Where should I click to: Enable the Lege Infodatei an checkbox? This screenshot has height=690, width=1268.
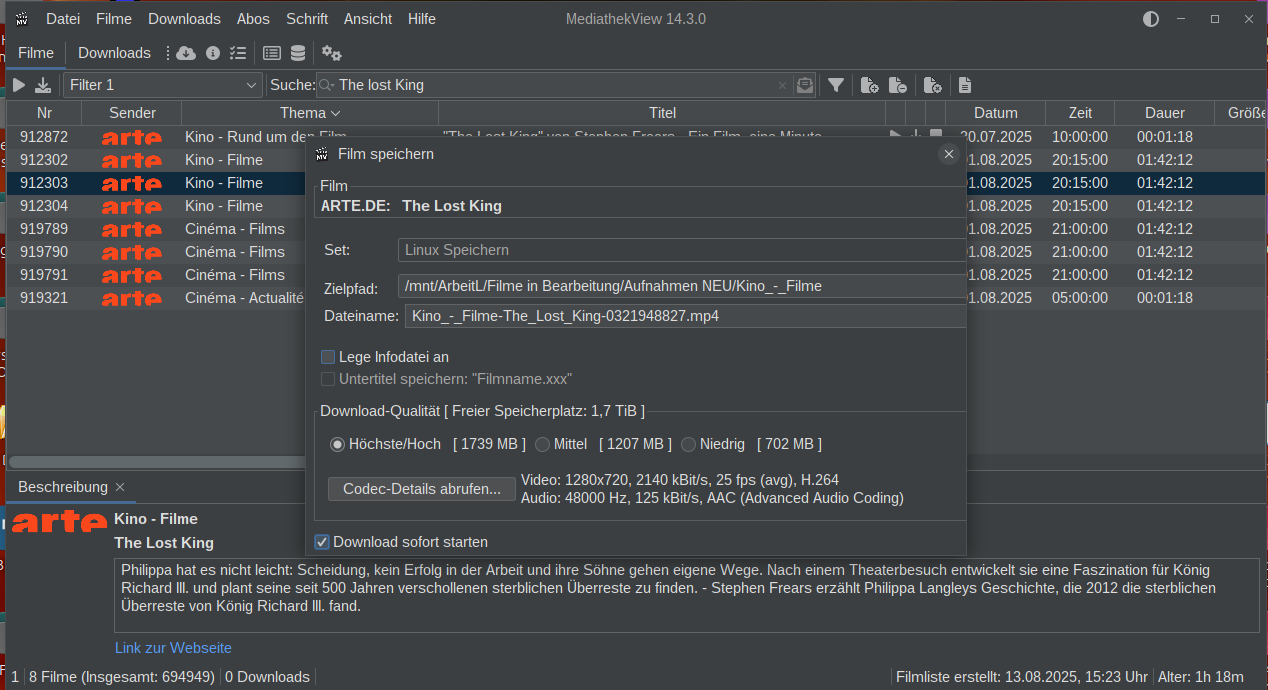[328, 357]
